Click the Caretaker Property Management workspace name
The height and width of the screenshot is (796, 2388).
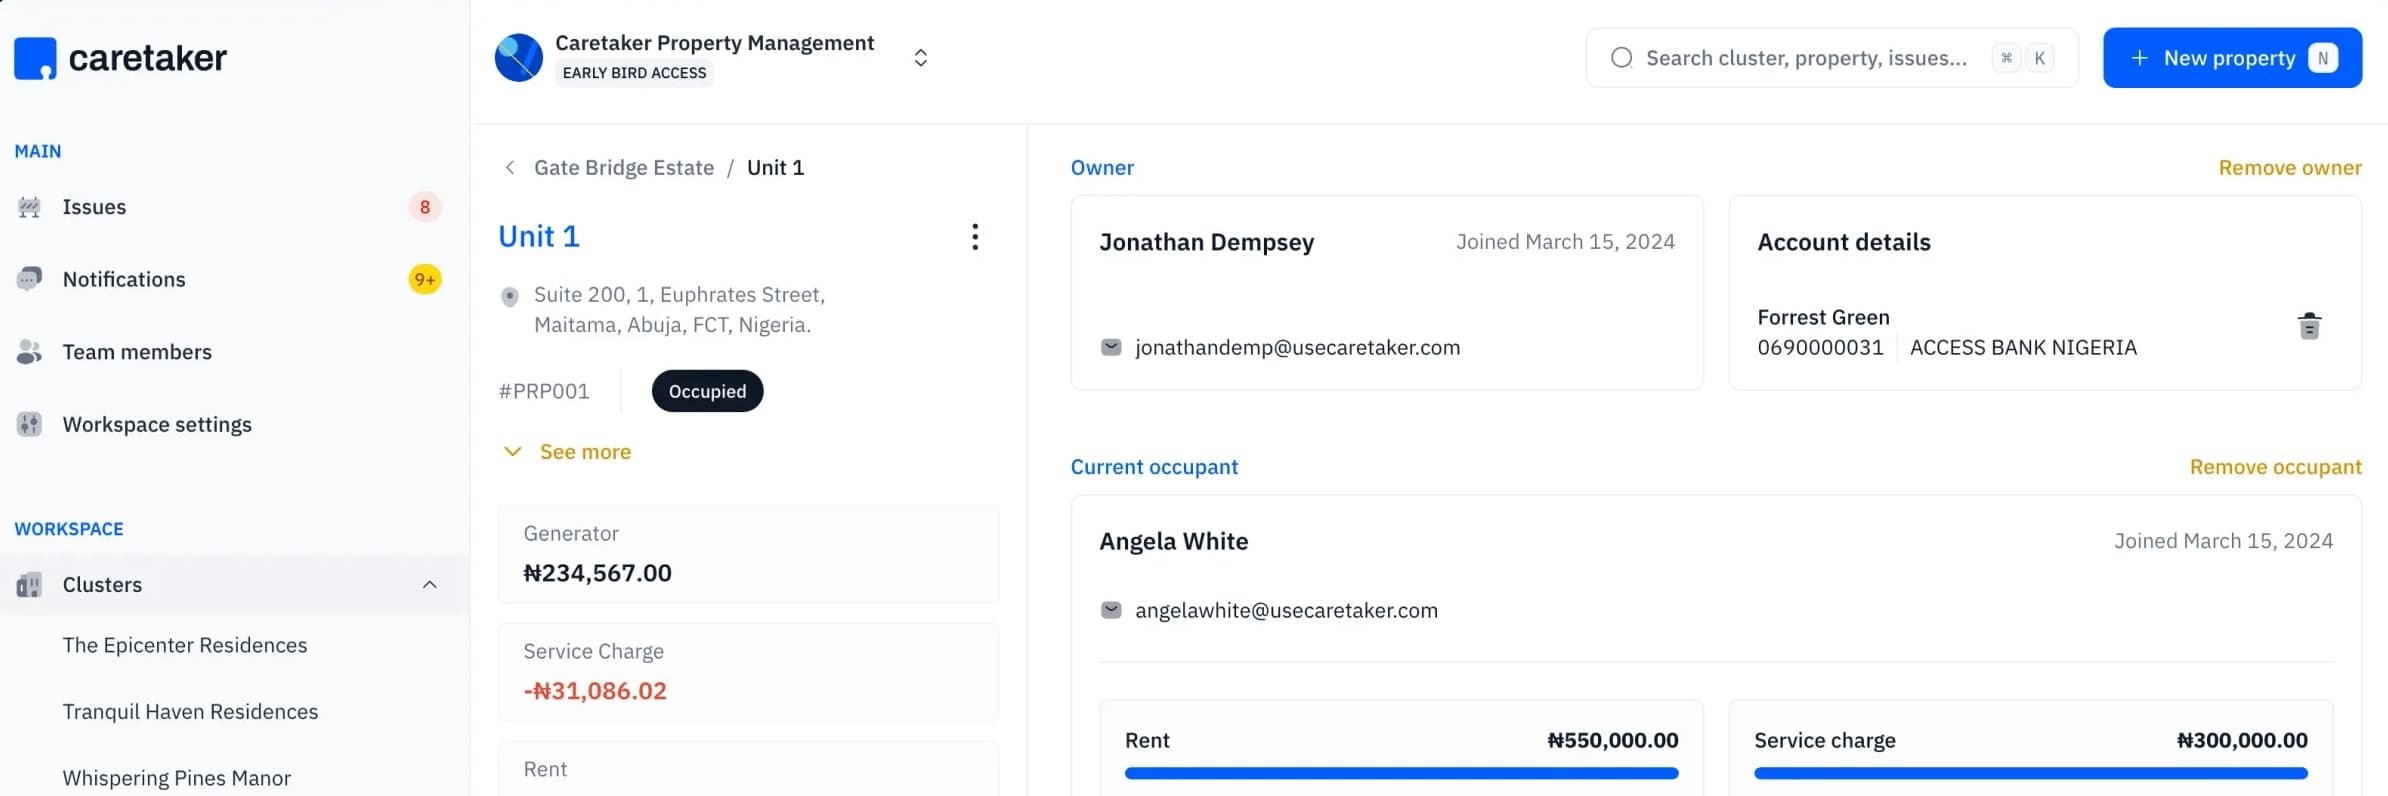tap(714, 43)
